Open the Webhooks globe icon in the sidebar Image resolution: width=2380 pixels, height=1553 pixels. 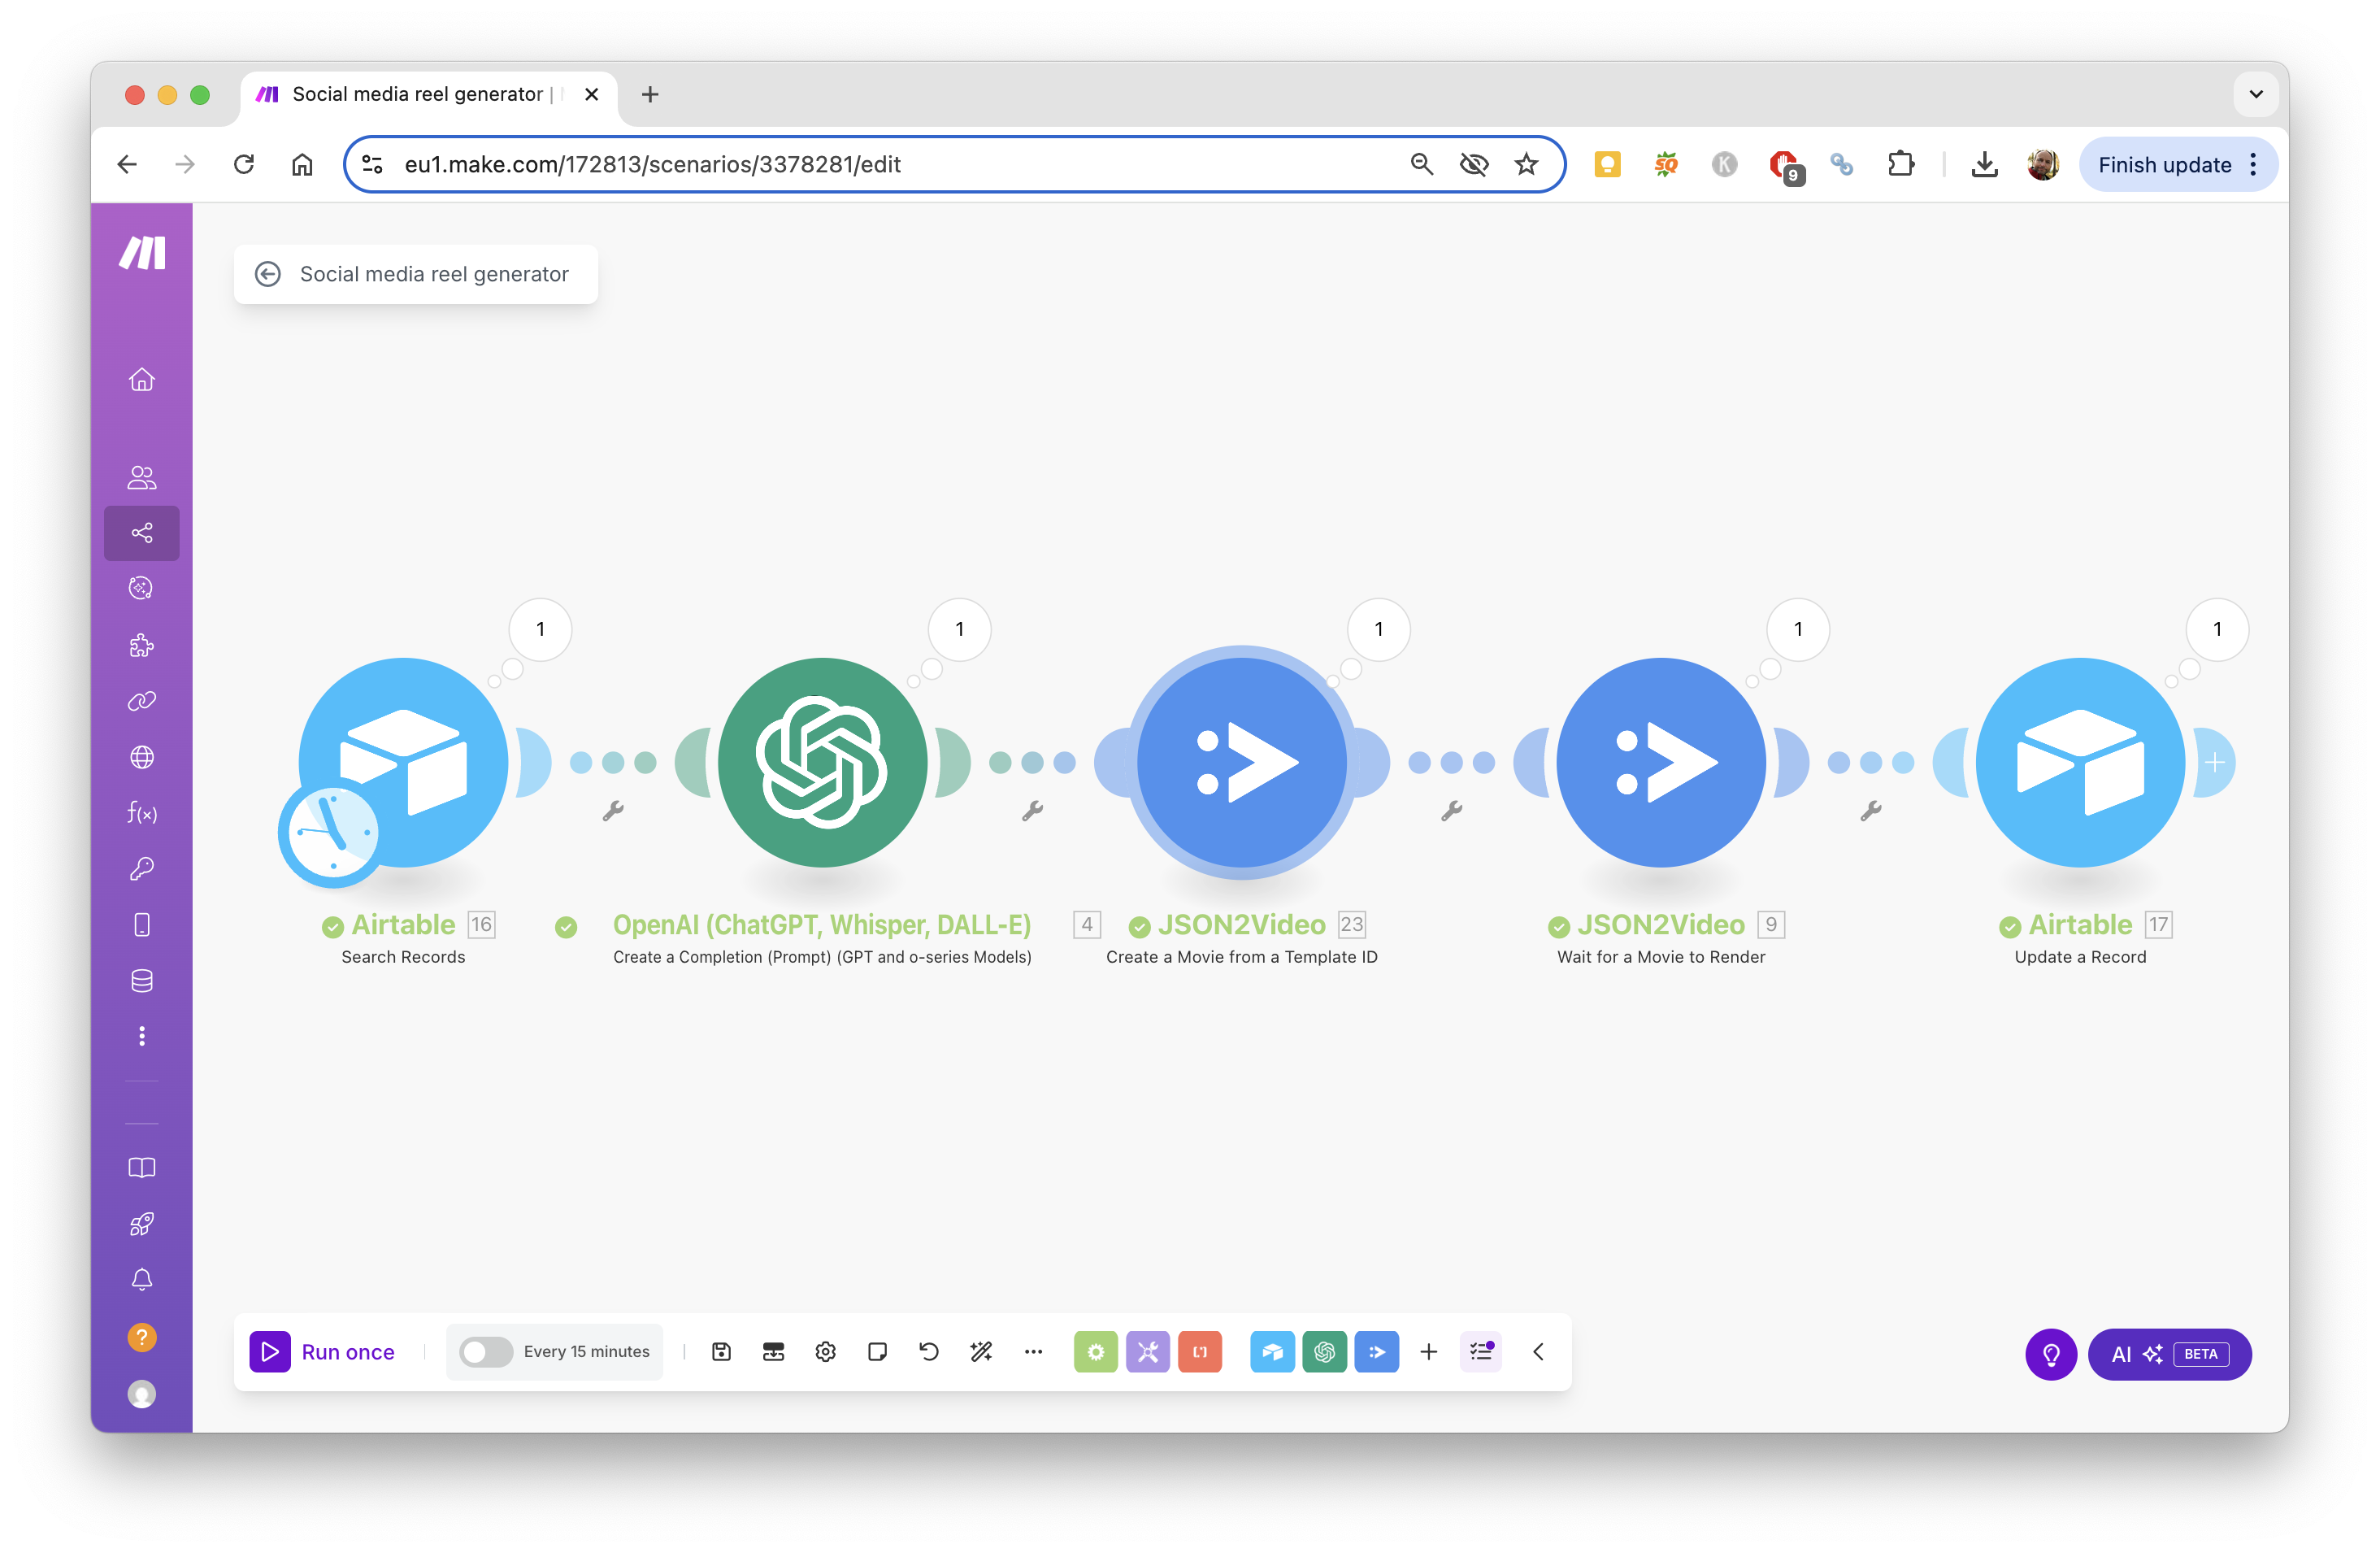(142, 757)
